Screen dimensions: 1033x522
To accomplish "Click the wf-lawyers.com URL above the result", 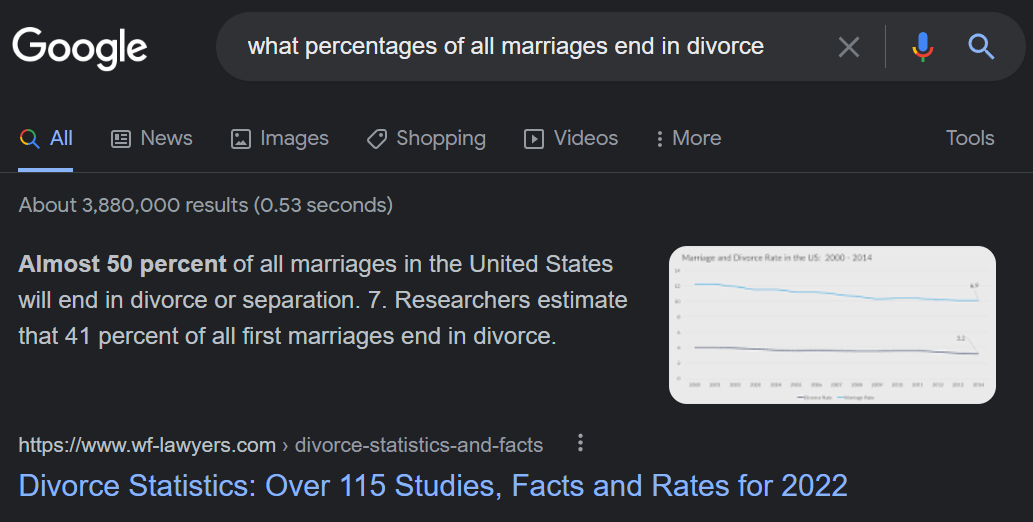I will point(147,445).
